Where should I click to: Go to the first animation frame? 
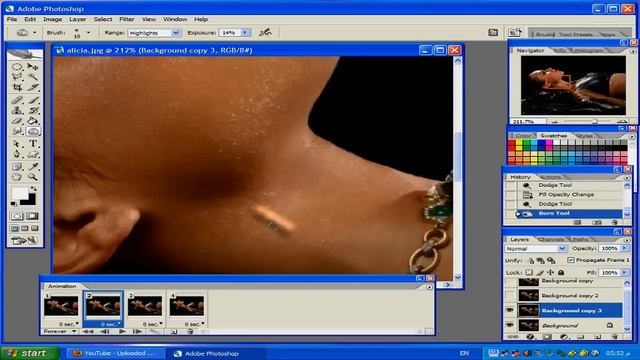point(88,331)
